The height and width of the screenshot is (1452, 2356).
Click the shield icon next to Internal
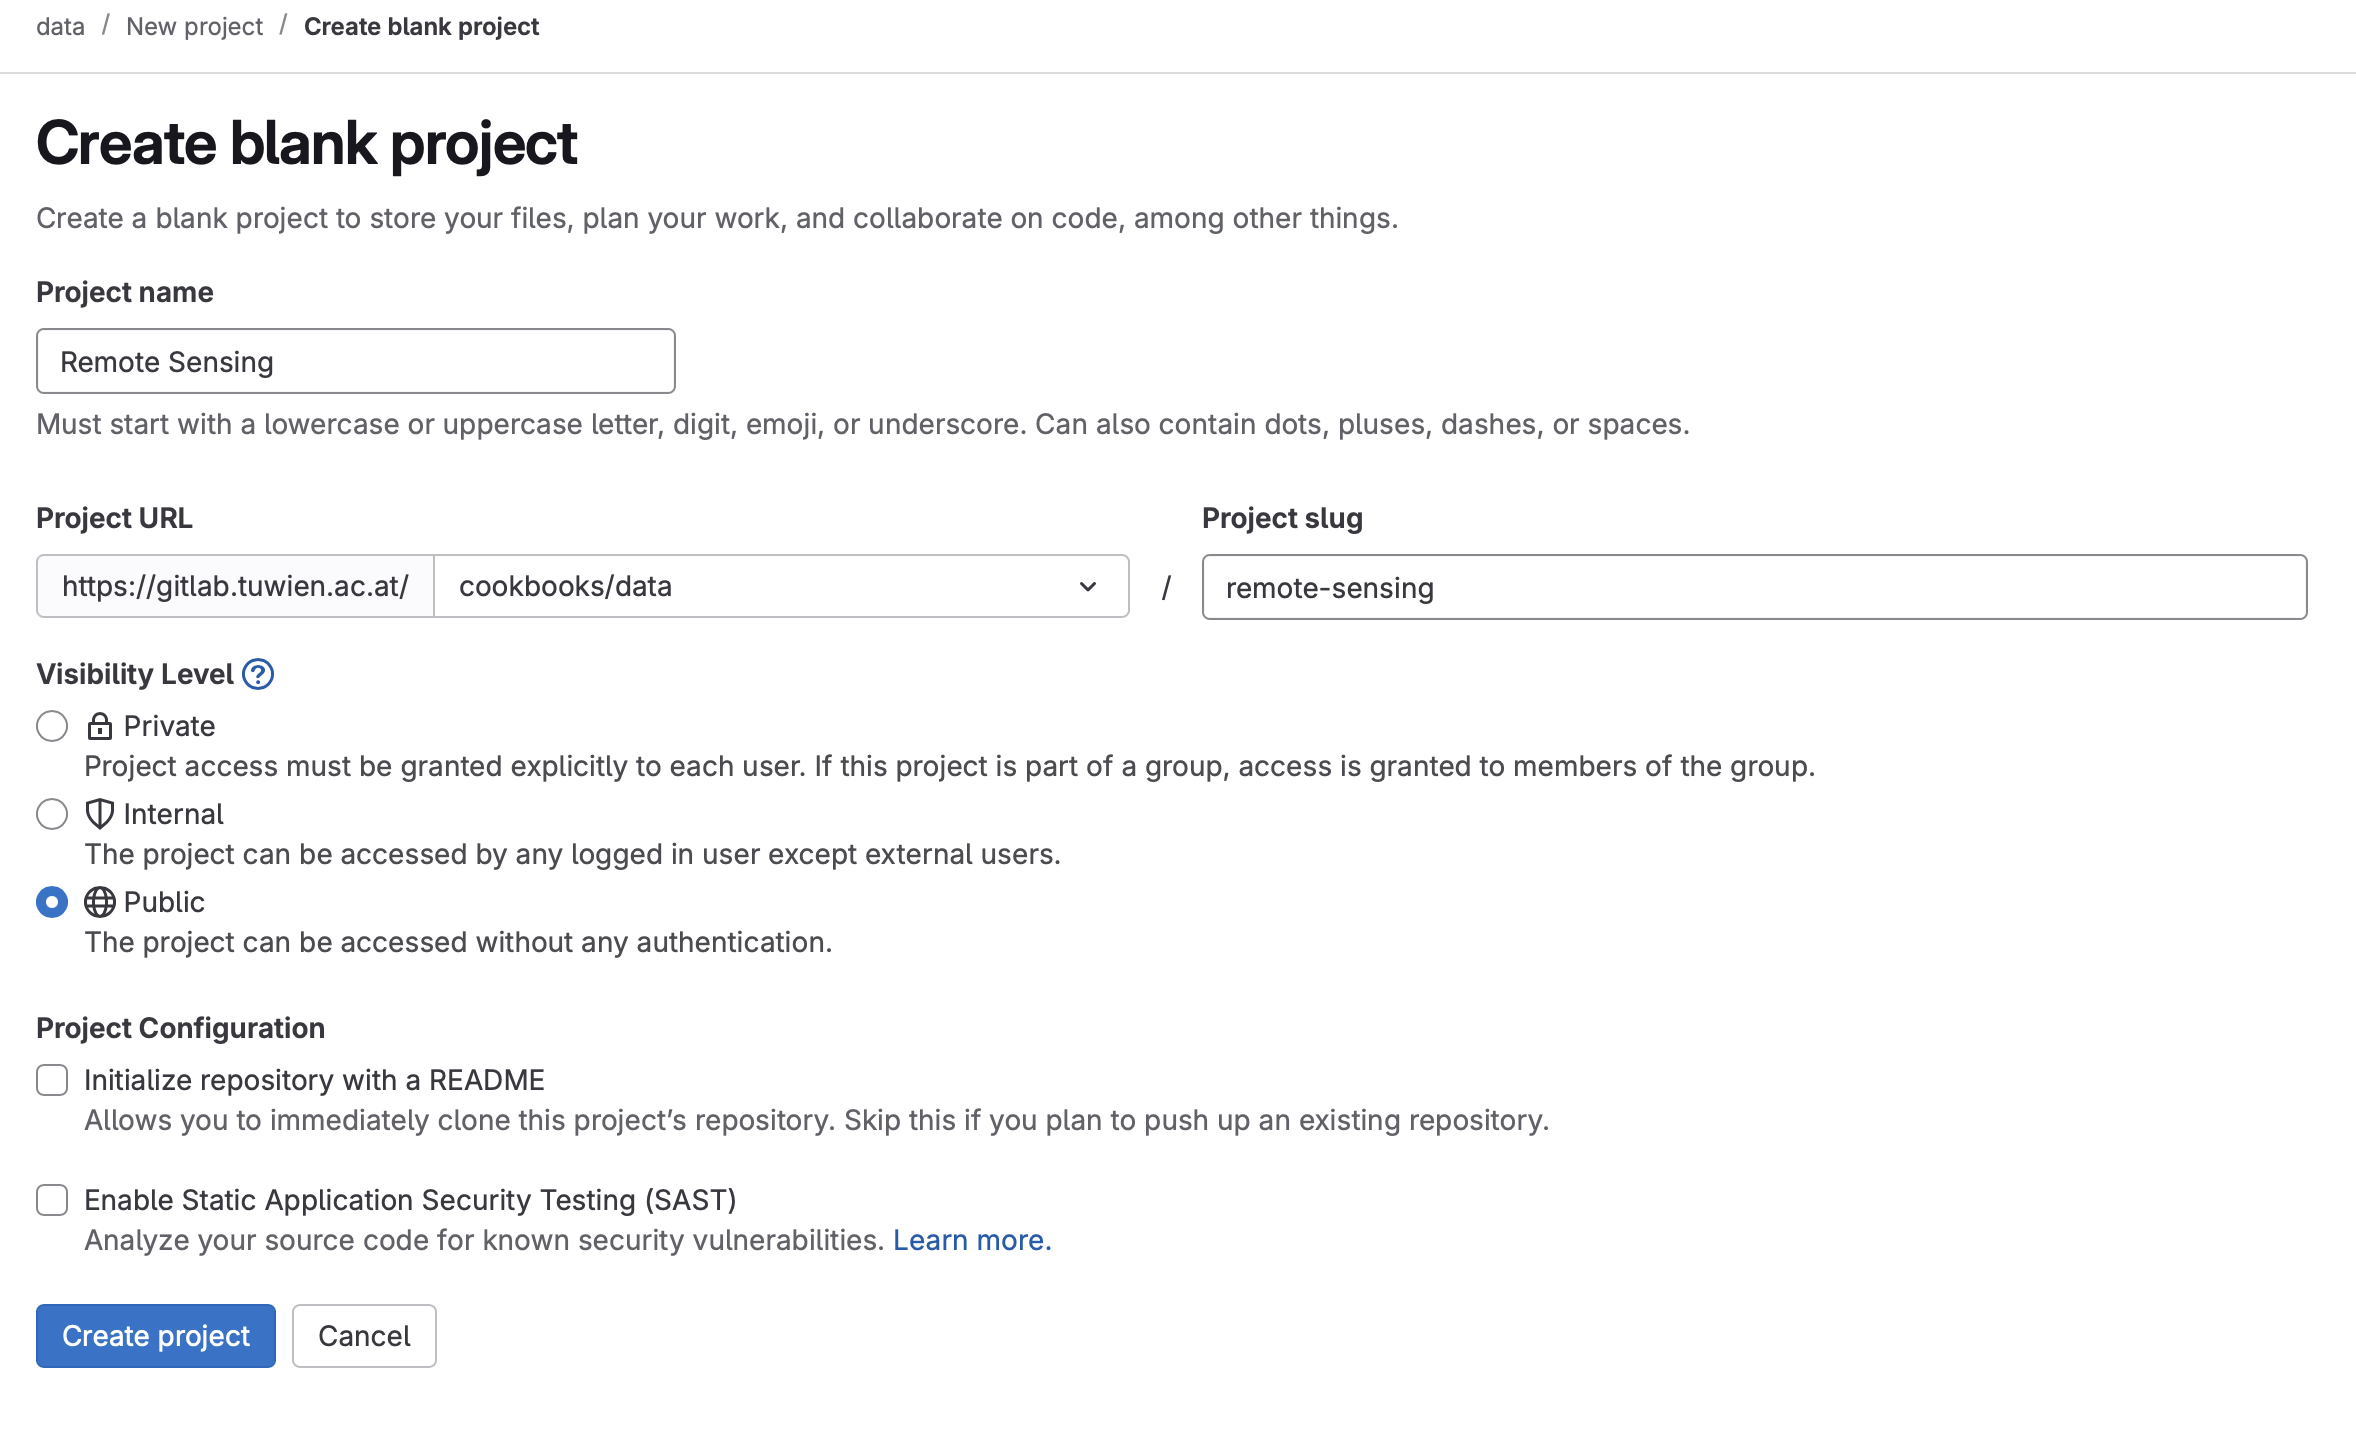pyautogui.click(x=99, y=814)
